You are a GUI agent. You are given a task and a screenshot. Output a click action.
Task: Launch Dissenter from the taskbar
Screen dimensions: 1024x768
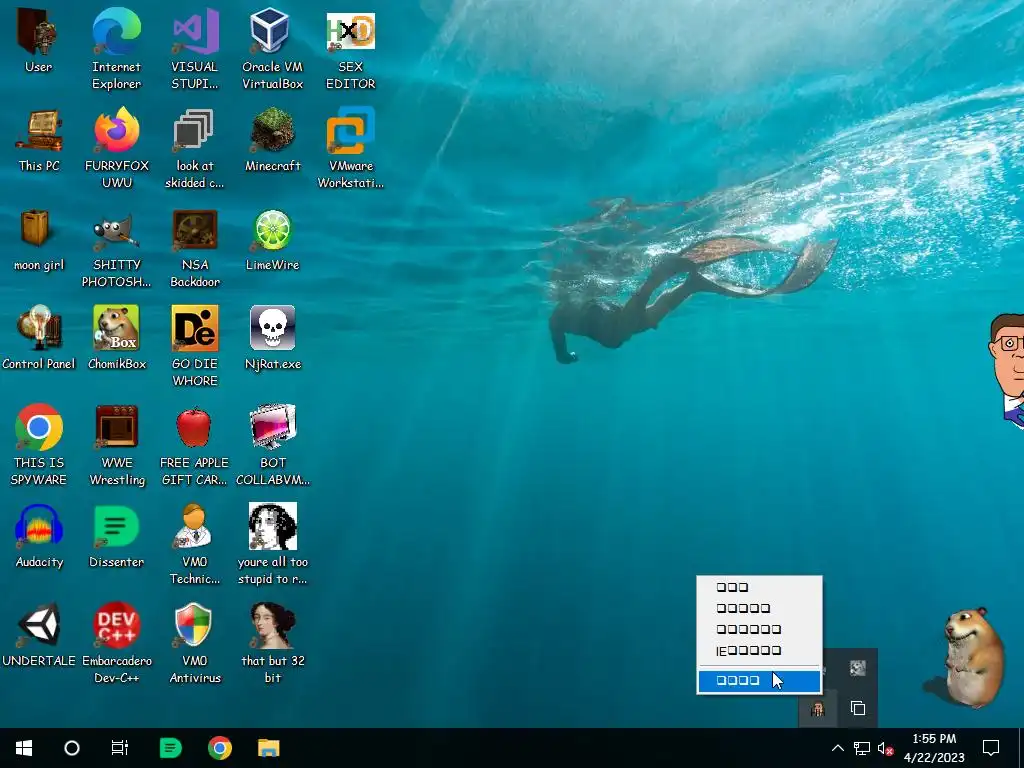tap(170, 748)
